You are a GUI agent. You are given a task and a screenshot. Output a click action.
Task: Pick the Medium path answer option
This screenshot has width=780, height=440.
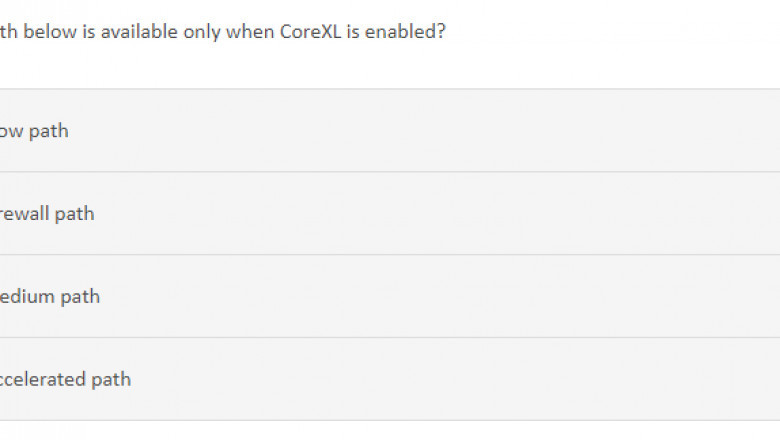tap(390, 296)
